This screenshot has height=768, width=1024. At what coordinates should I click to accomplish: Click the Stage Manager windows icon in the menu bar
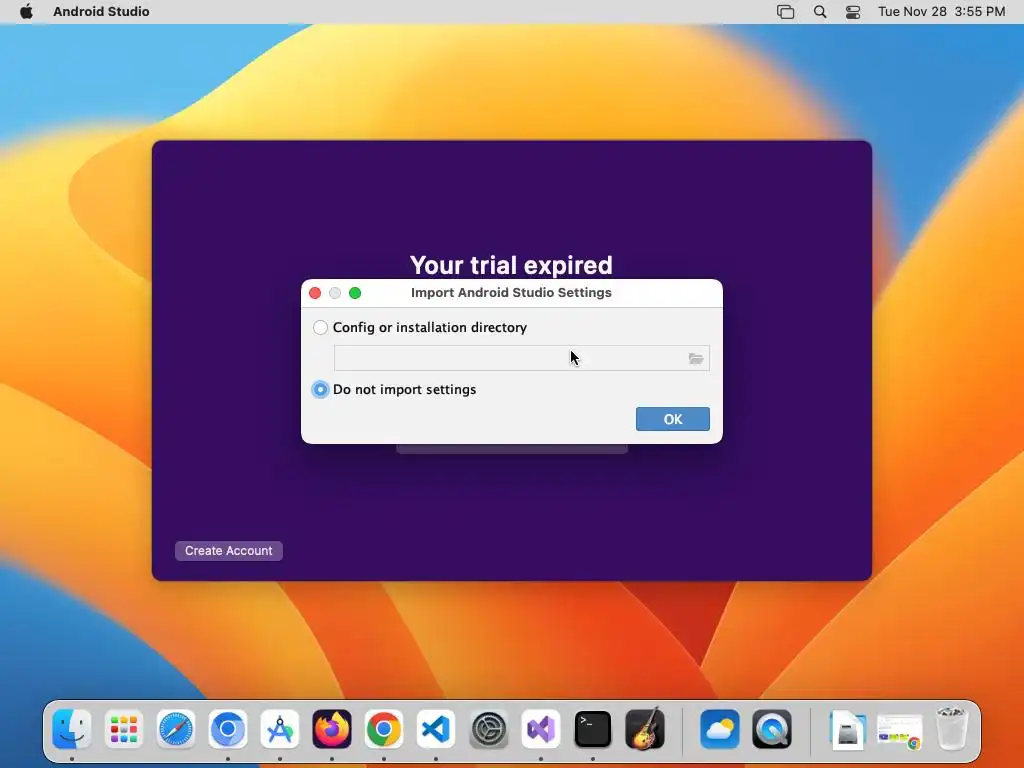[786, 12]
